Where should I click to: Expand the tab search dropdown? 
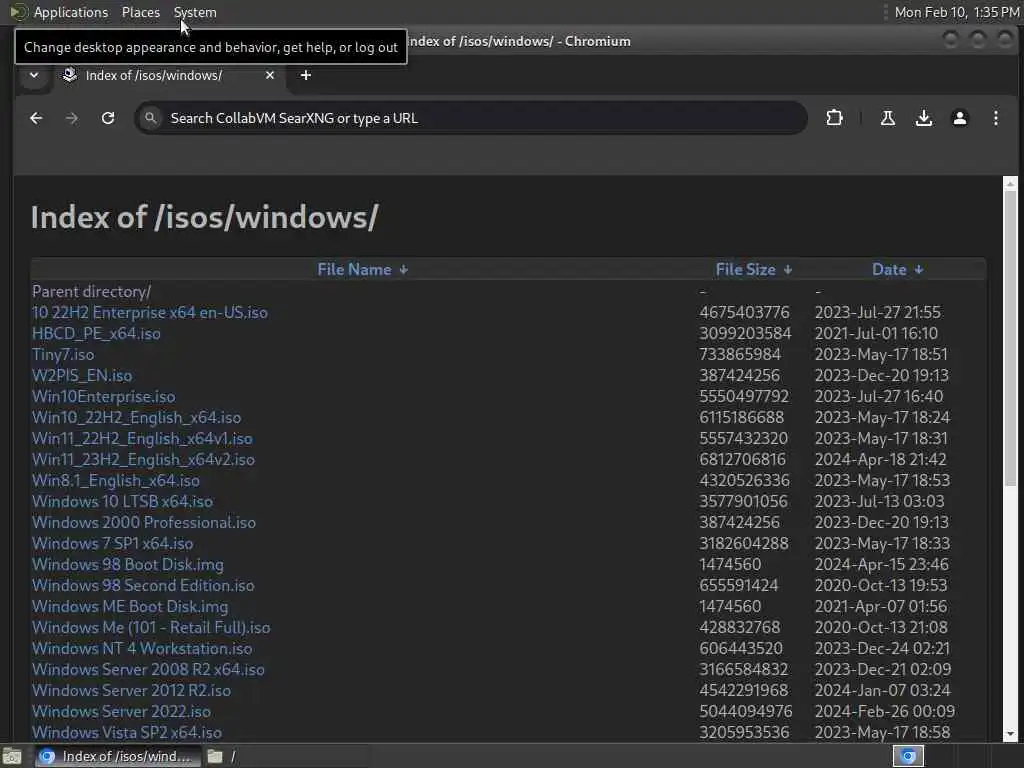pos(34,75)
